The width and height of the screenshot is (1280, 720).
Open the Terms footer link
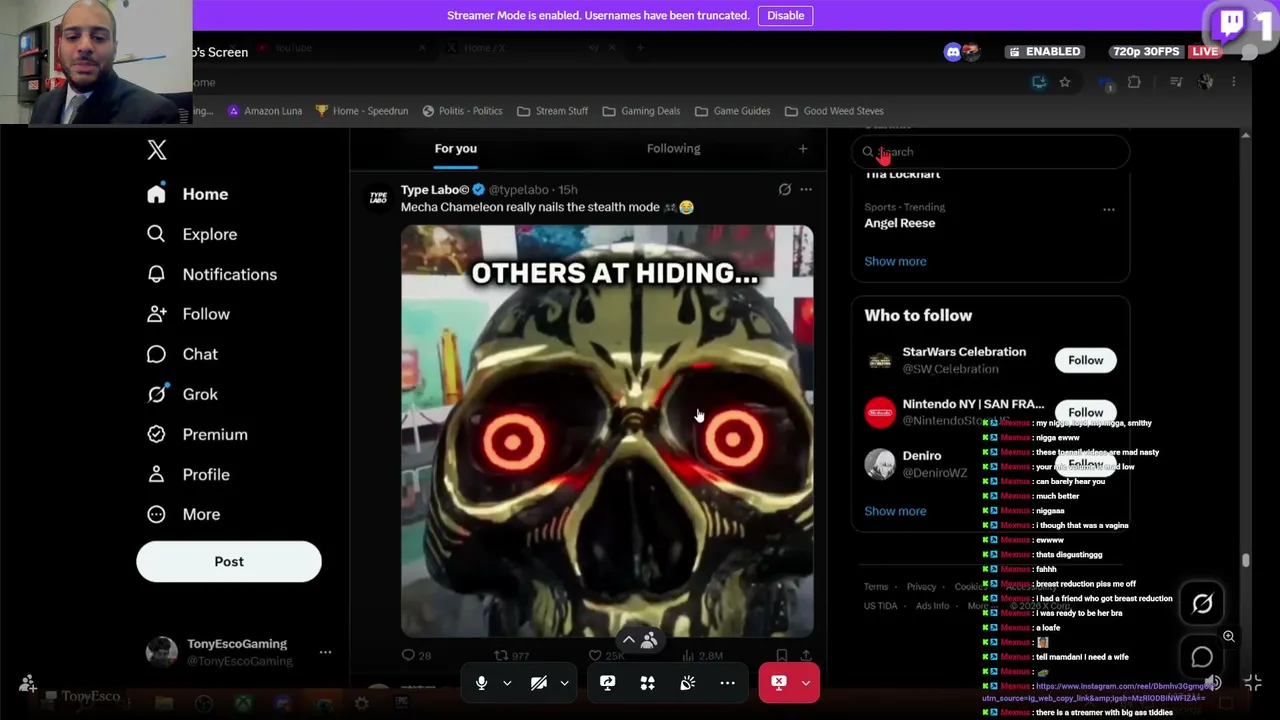[x=876, y=587]
